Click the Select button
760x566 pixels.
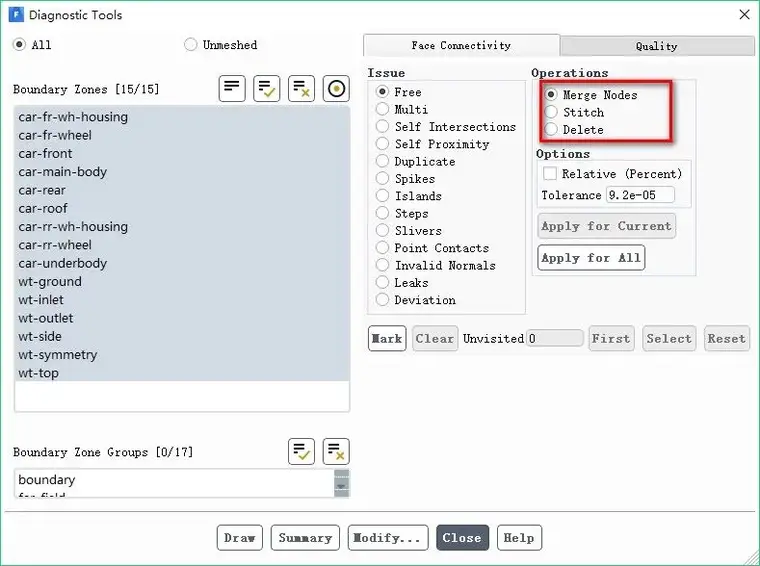pos(669,338)
